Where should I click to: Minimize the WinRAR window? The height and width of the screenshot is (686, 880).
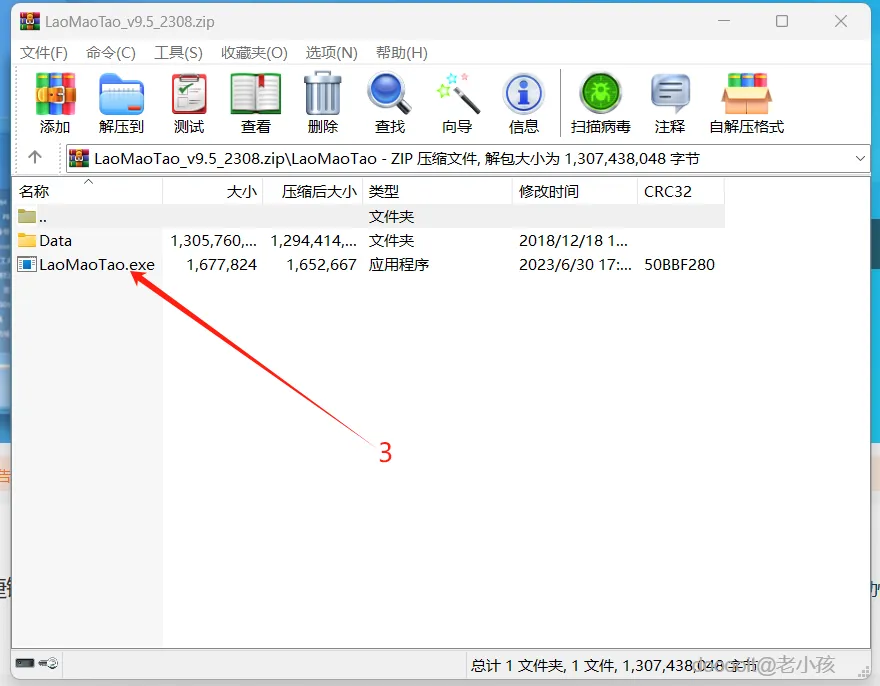tap(724, 21)
